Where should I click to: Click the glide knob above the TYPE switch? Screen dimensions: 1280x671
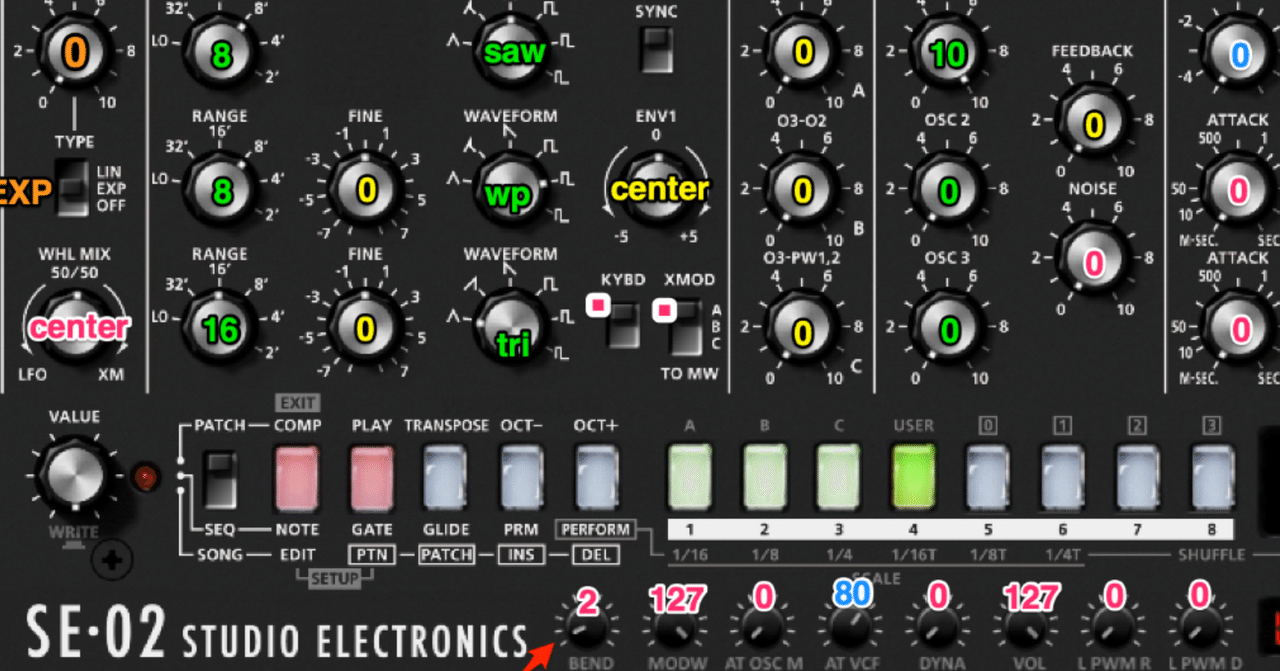point(76,52)
